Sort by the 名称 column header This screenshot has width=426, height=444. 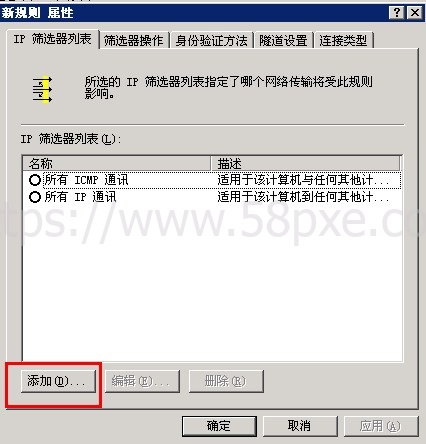coord(117,163)
